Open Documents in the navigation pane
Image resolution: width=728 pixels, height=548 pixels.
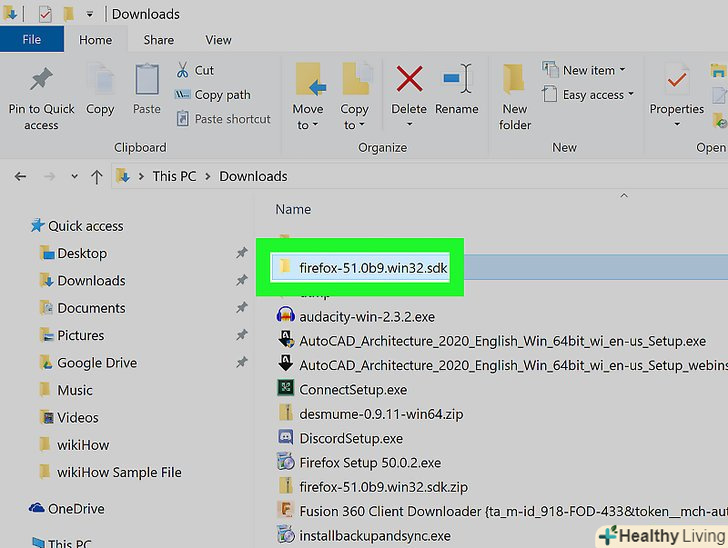(x=83, y=308)
